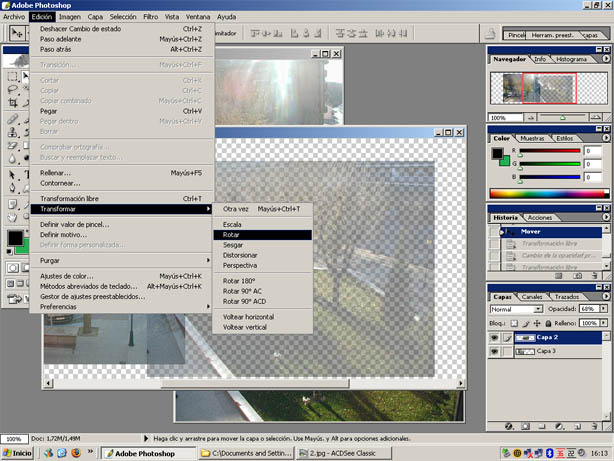Click the Inicio start button
This screenshot has width=614, height=461.
pos(17,454)
